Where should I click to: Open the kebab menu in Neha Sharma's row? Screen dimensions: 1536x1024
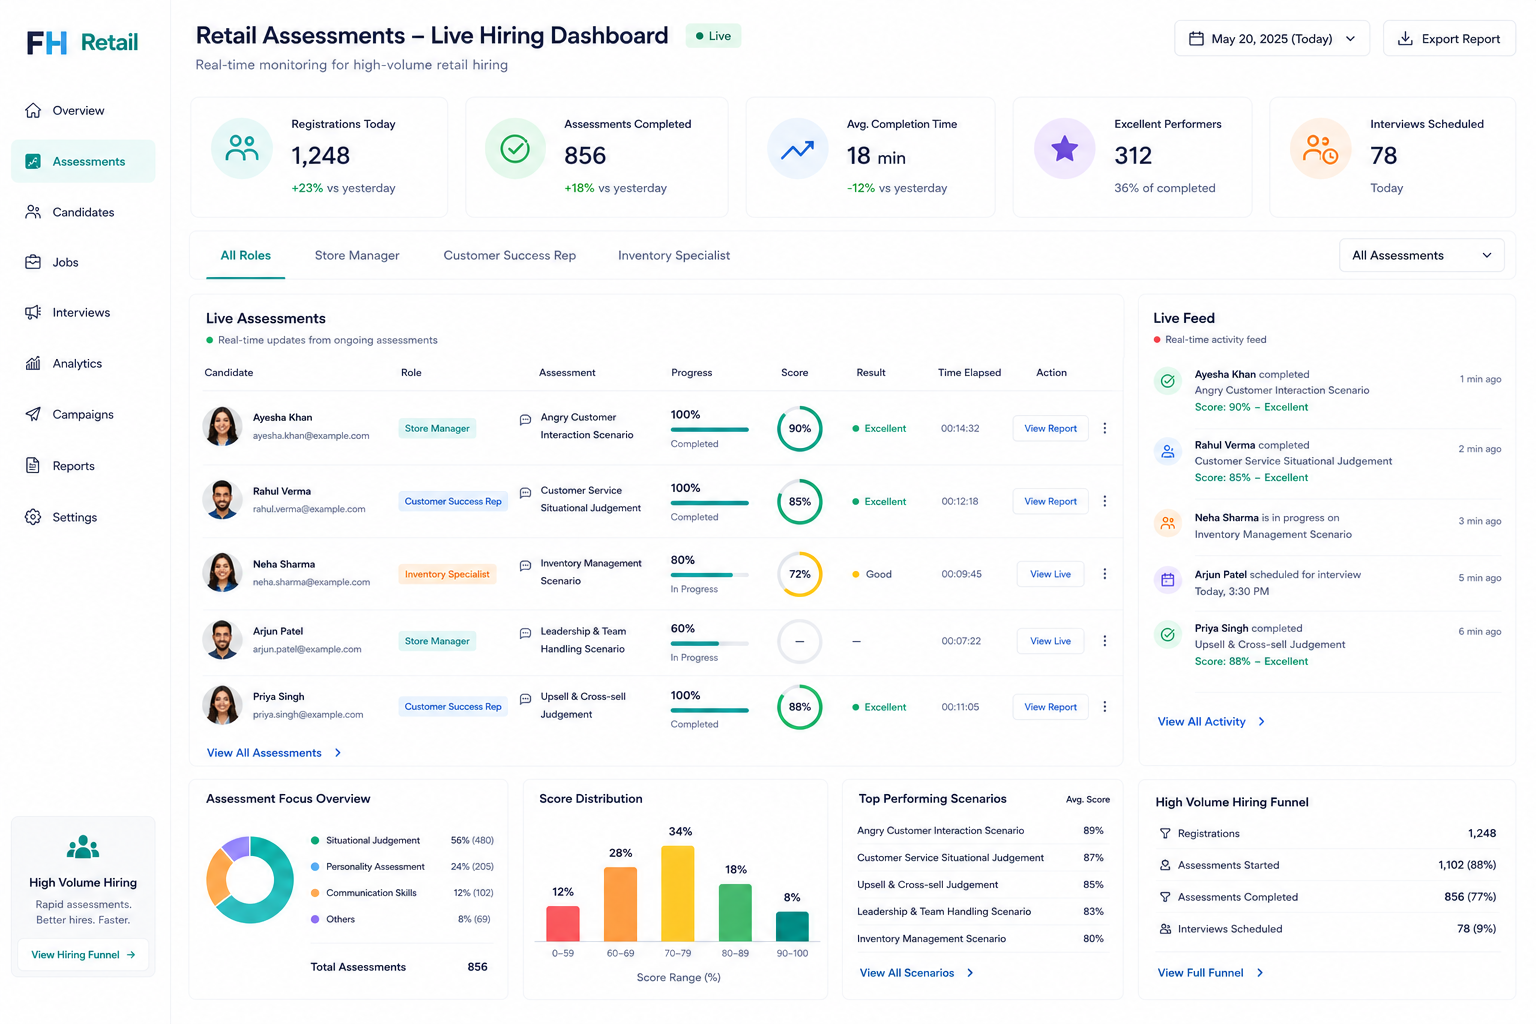tap(1104, 574)
